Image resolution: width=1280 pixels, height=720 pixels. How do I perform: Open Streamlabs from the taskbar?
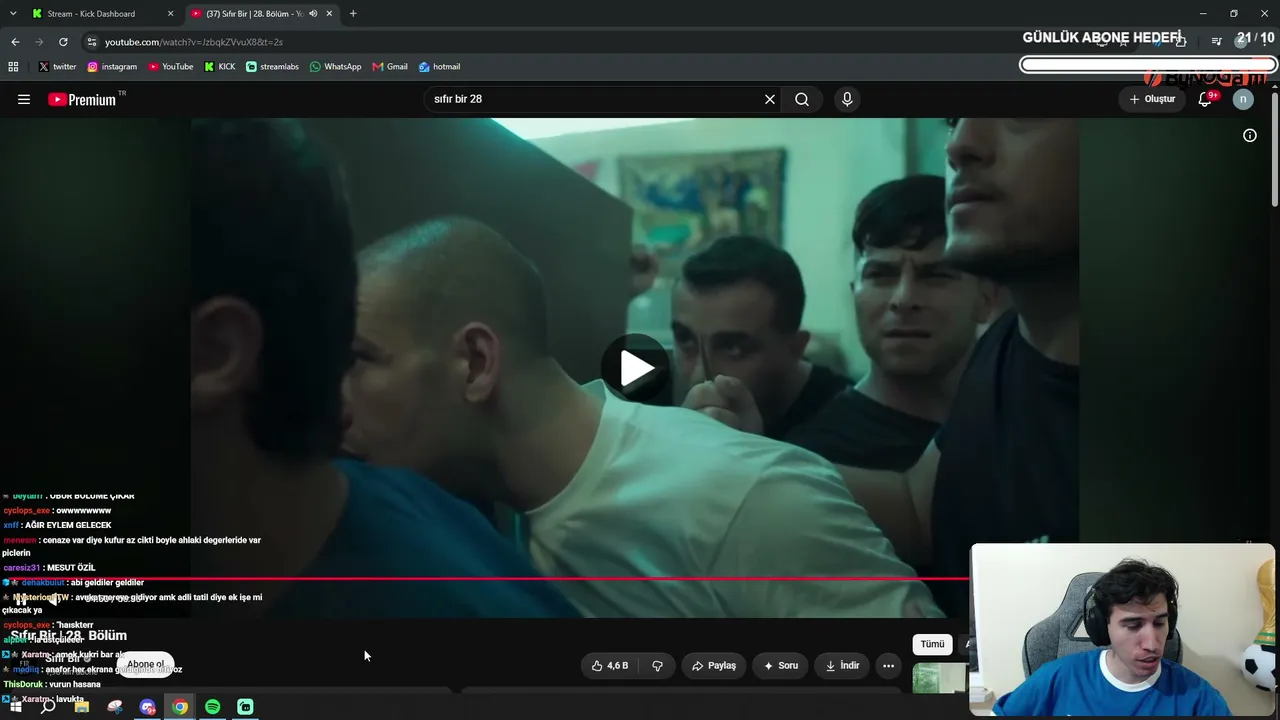(x=246, y=707)
